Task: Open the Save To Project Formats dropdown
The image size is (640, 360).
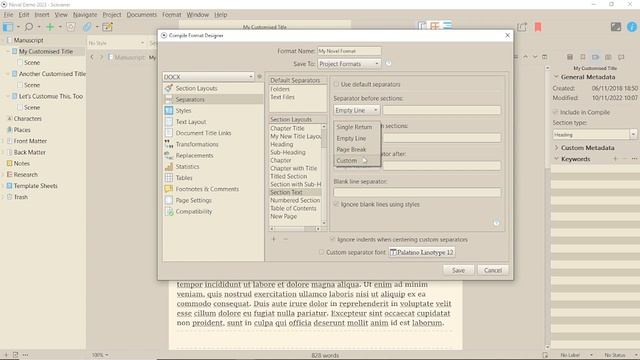Action: click(x=349, y=64)
